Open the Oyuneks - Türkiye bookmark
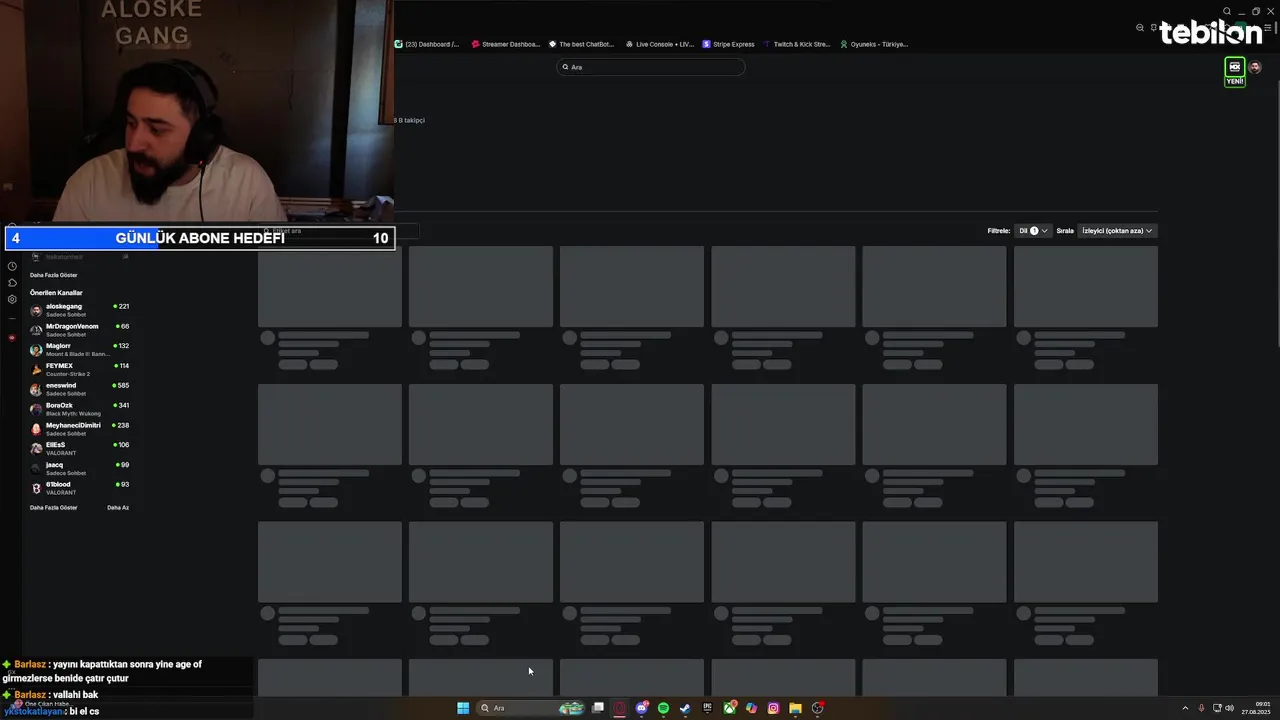The height and width of the screenshot is (720, 1280). click(x=874, y=44)
